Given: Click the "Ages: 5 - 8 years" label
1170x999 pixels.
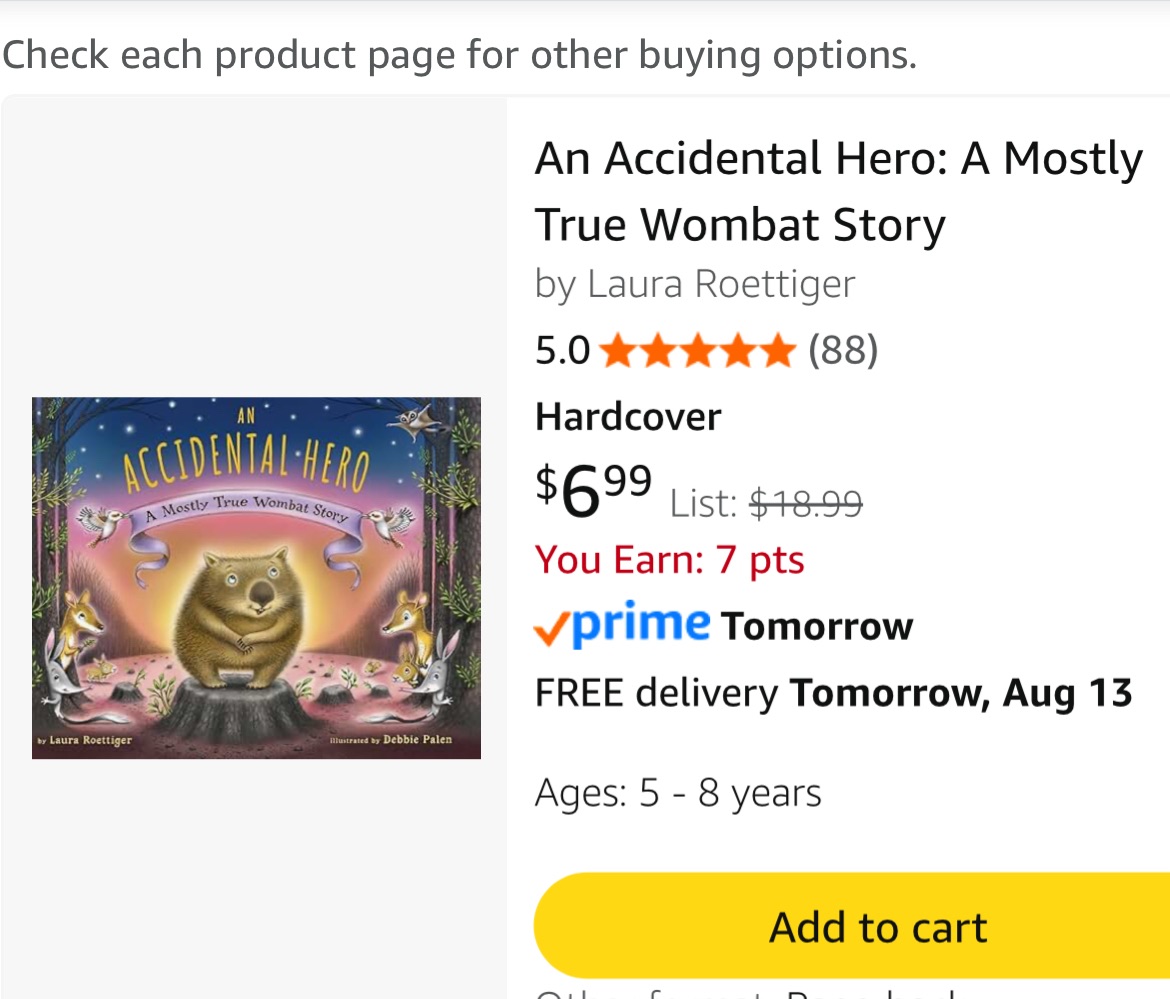Looking at the screenshot, I should [678, 793].
